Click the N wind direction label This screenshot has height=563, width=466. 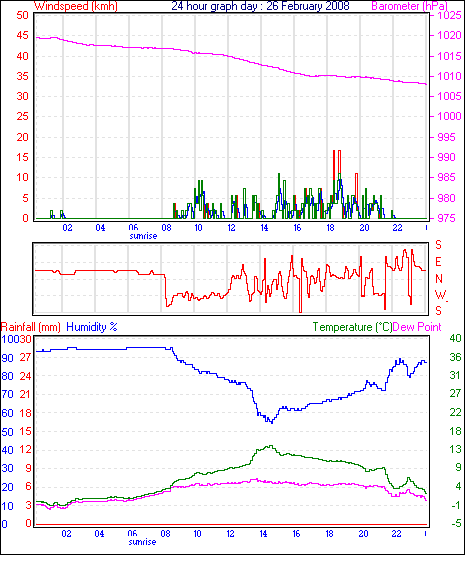(439, 279)
